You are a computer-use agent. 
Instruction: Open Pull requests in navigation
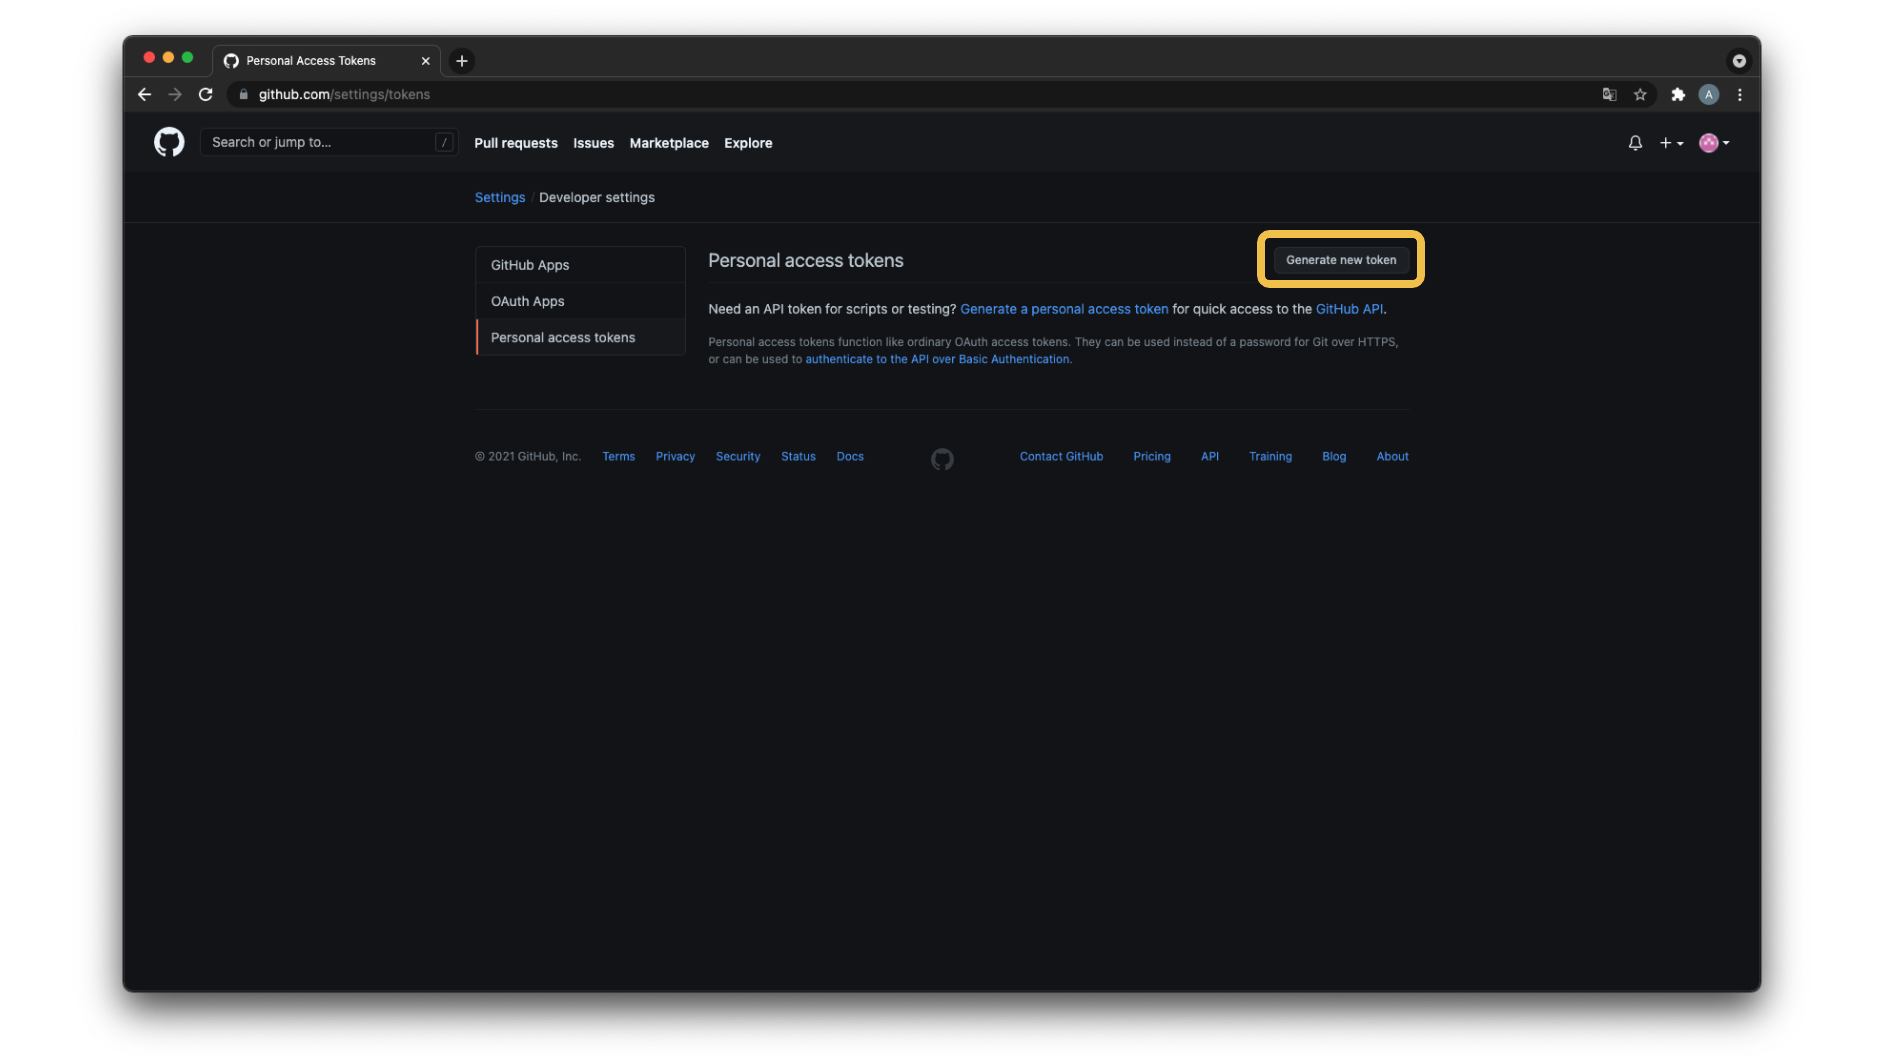(x=516, y=143)
